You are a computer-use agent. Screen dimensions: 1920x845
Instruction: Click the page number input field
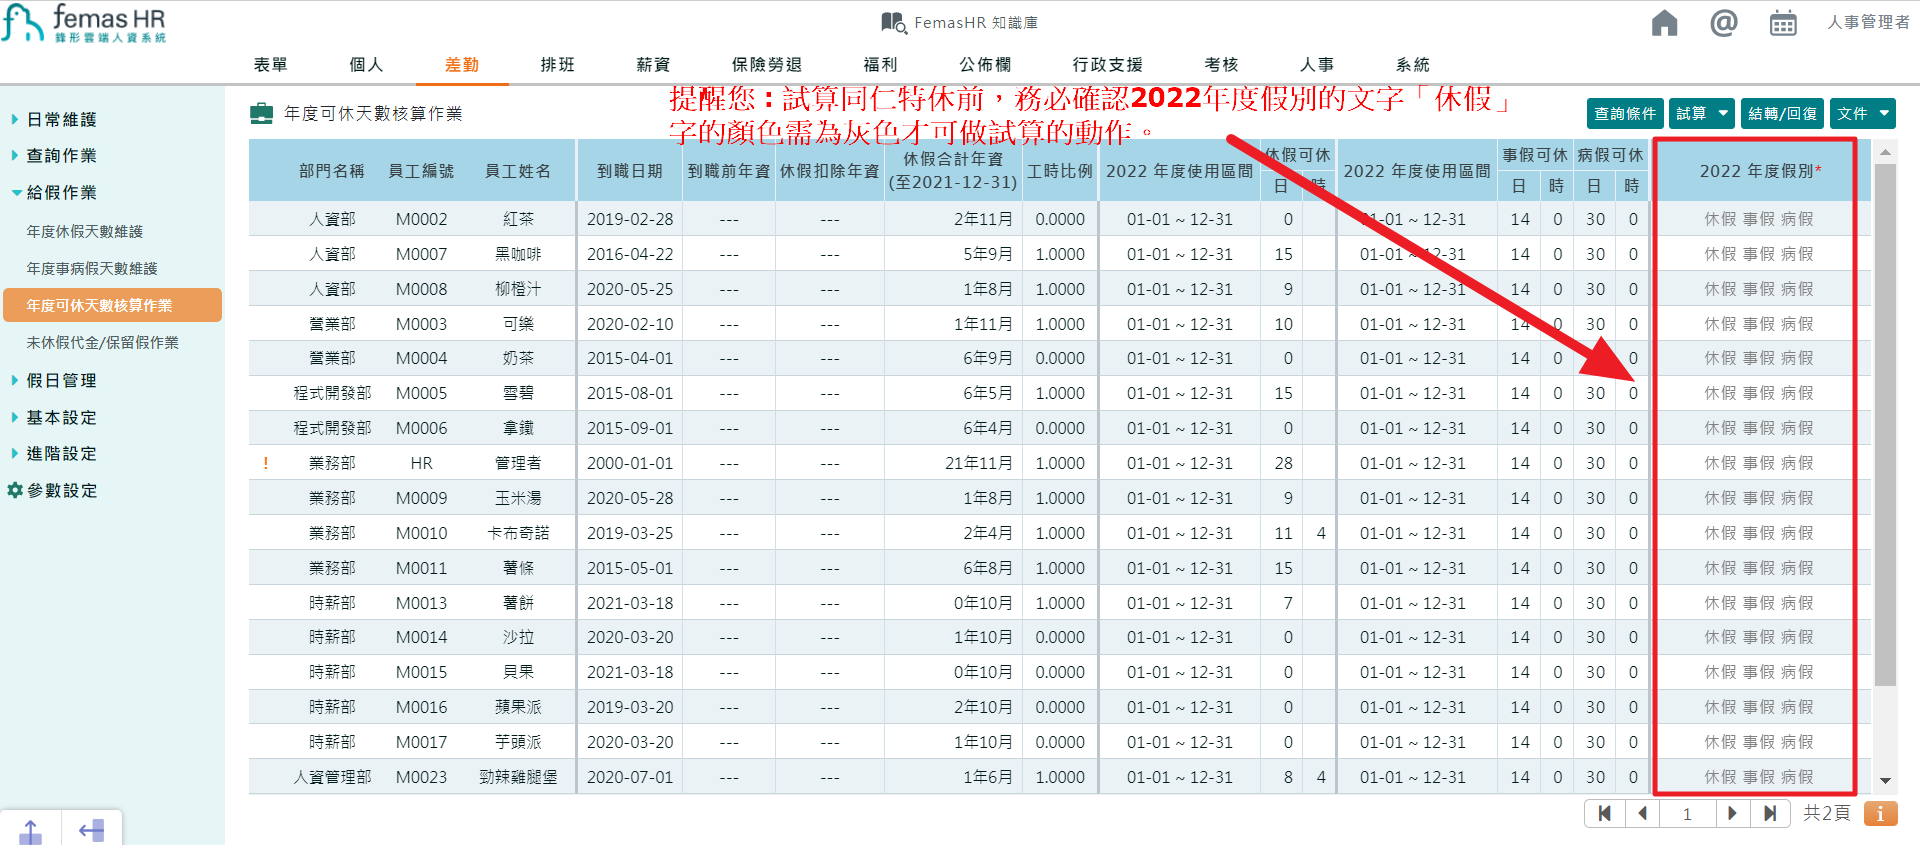pyautogui.click(x=1687, y=813)
